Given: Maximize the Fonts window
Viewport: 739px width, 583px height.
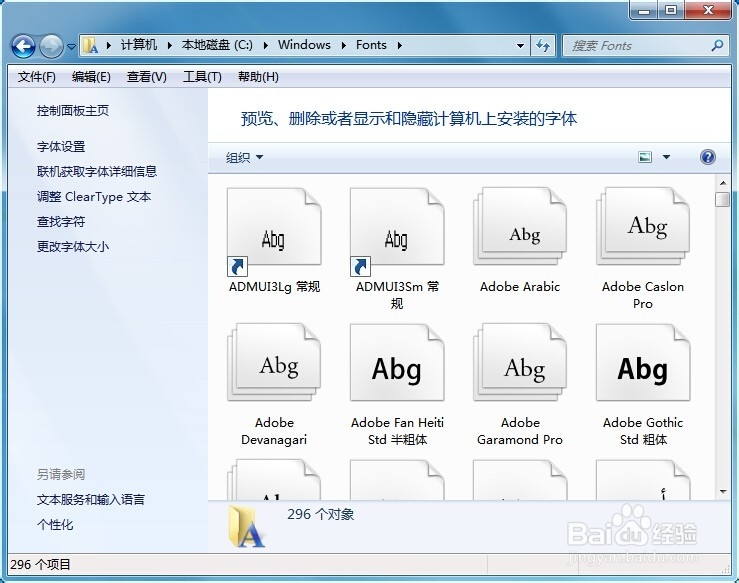Looking at the screenshot, I should point(671,10).
